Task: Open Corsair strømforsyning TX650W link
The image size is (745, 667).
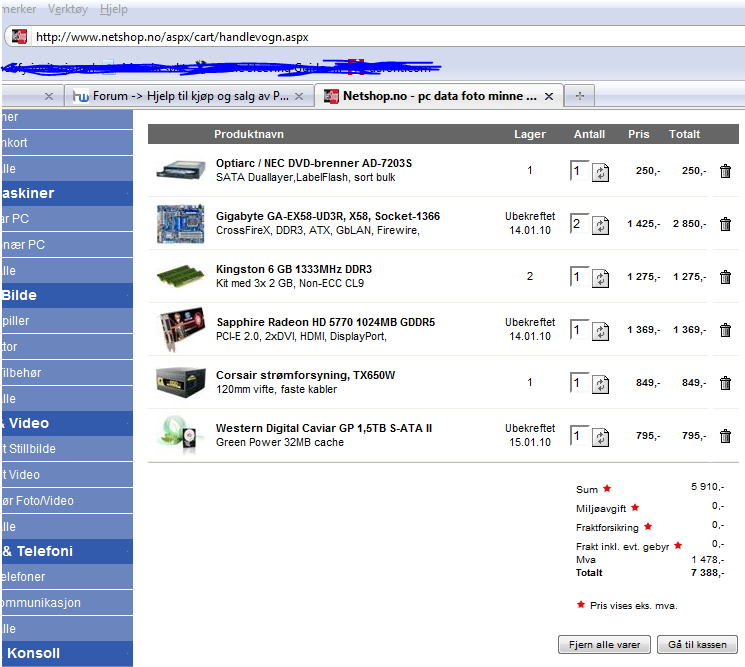Action: 306,375
